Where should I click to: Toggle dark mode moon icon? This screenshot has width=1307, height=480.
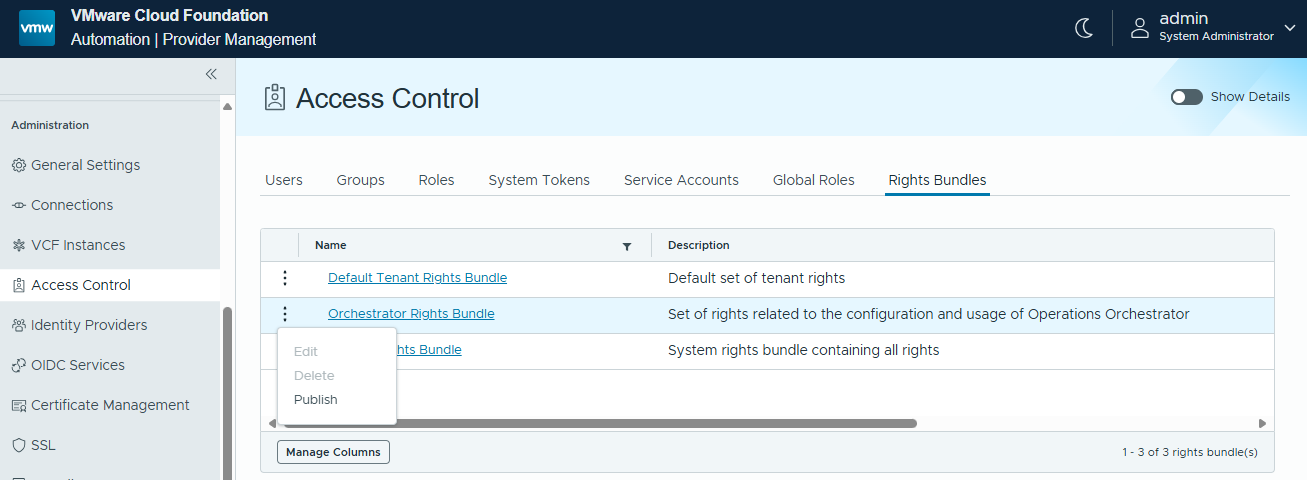(x=1084, y=28)
